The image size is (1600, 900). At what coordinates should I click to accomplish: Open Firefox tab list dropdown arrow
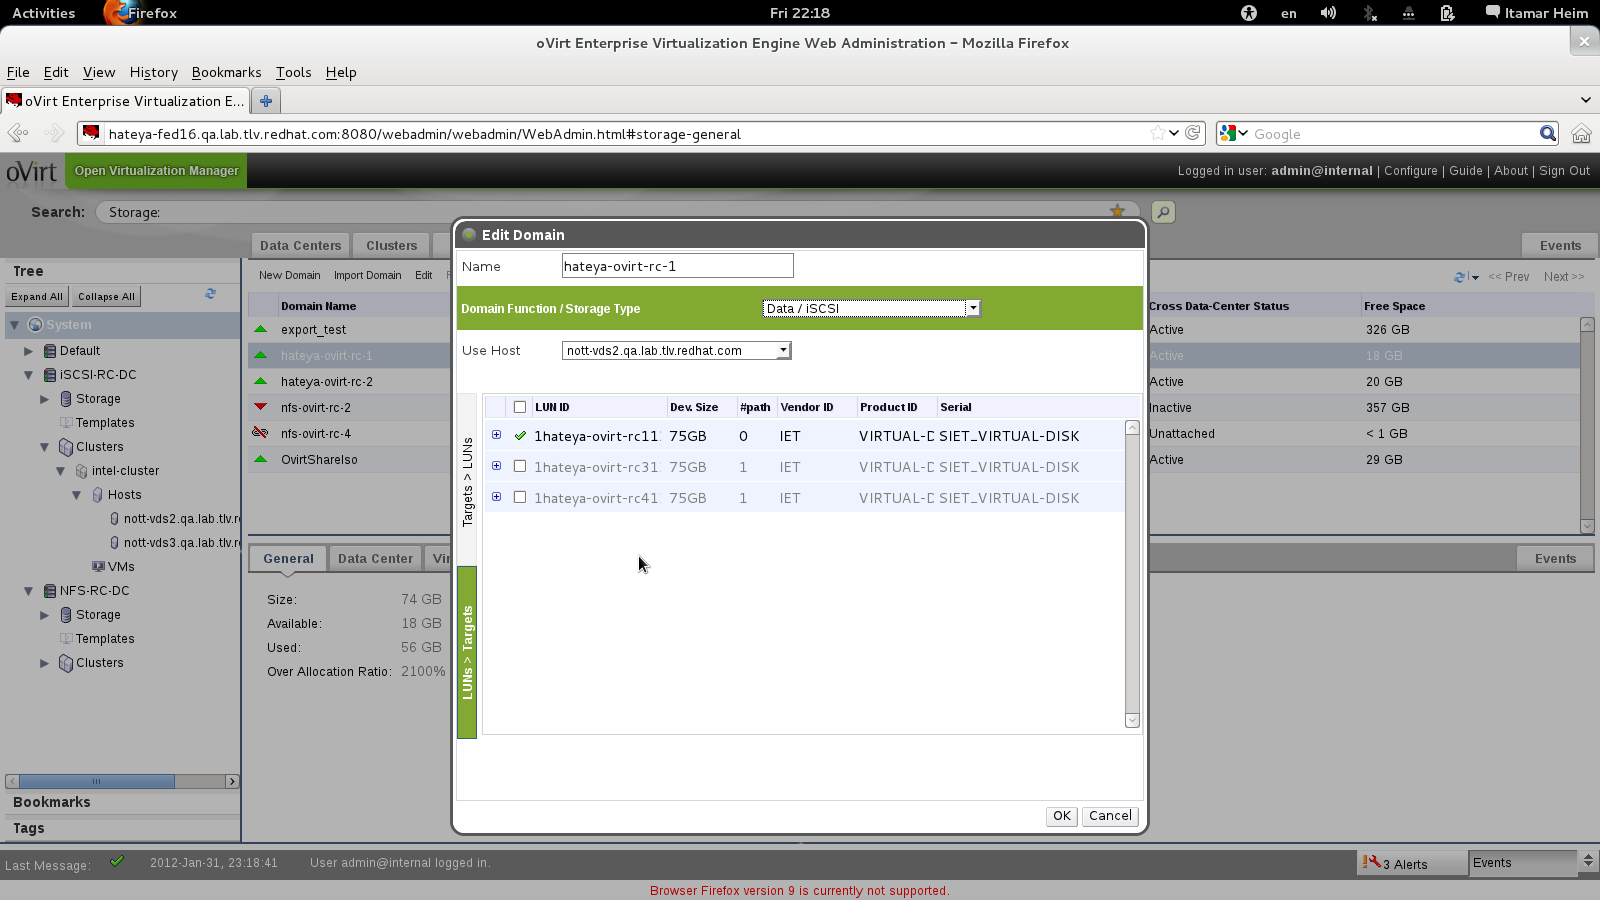coord(1585,100)
